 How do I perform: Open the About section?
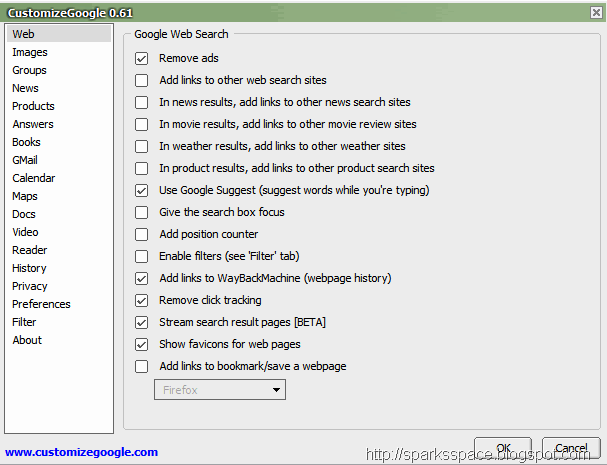coord(27,340)
